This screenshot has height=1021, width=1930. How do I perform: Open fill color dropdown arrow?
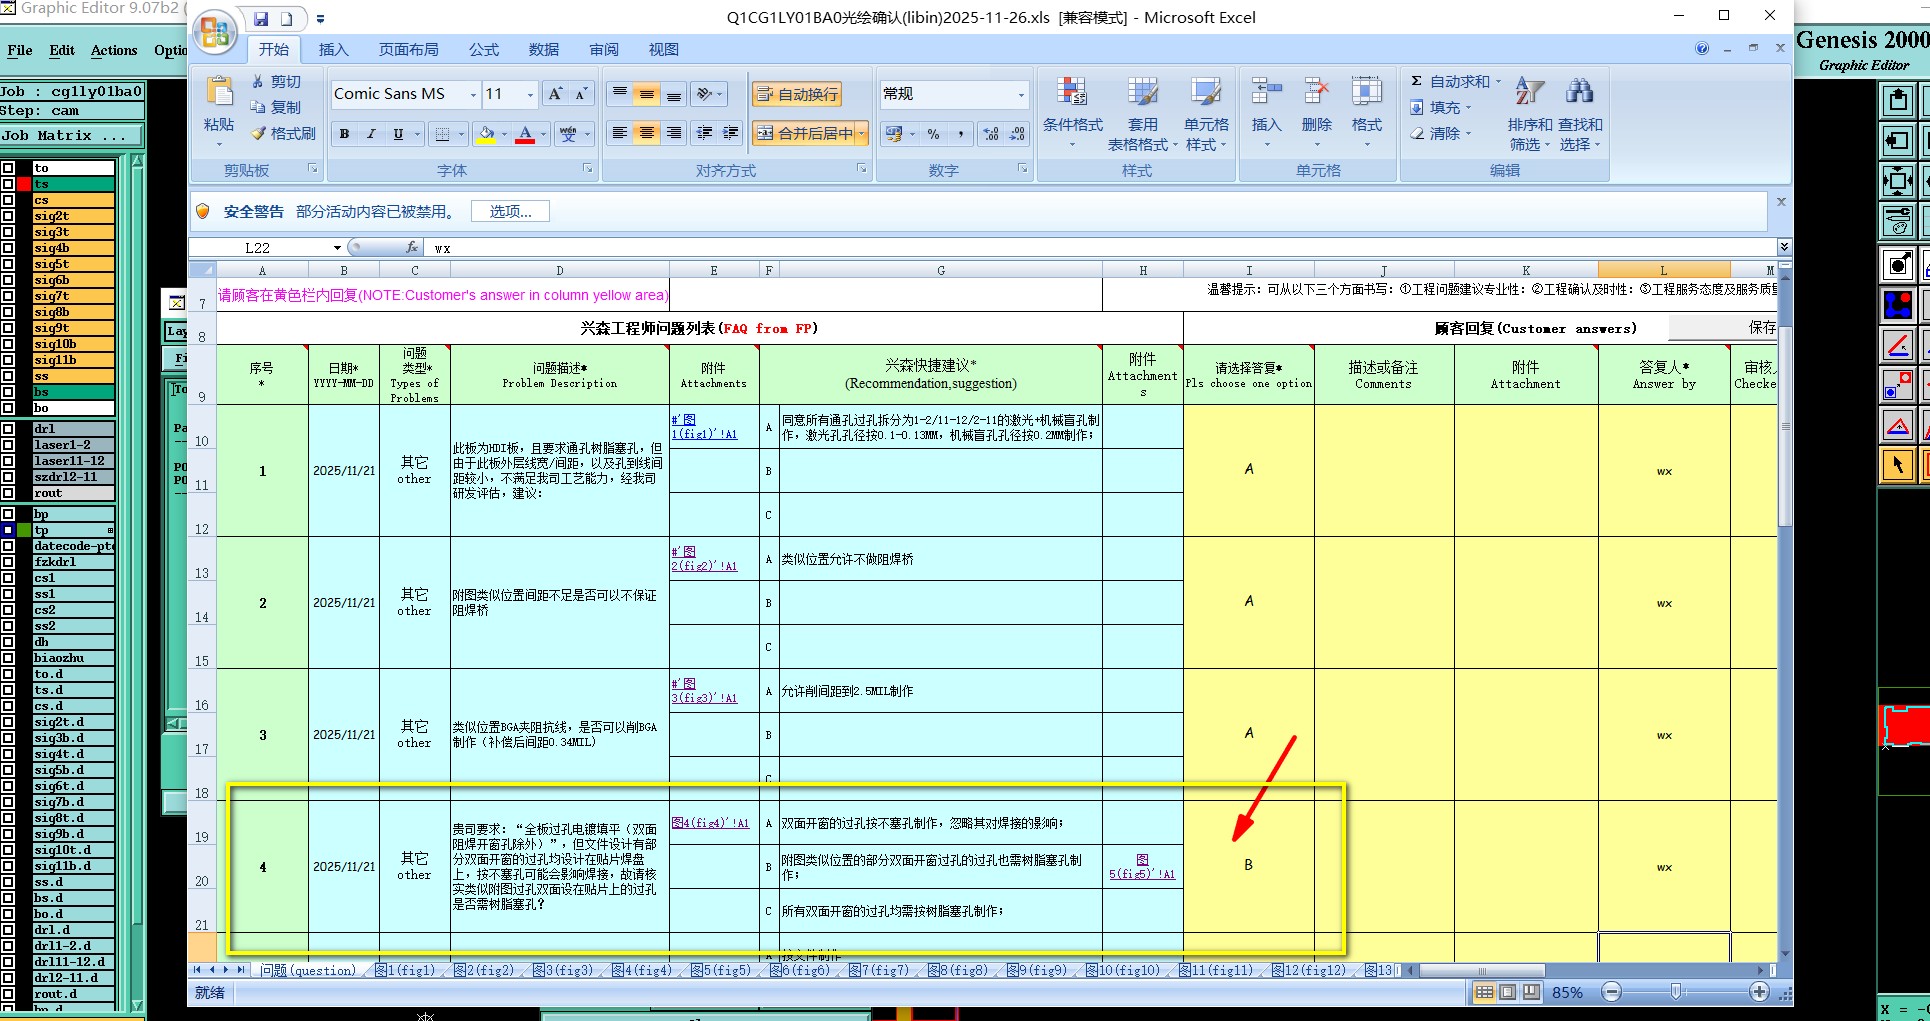click(x=504, y=133)
